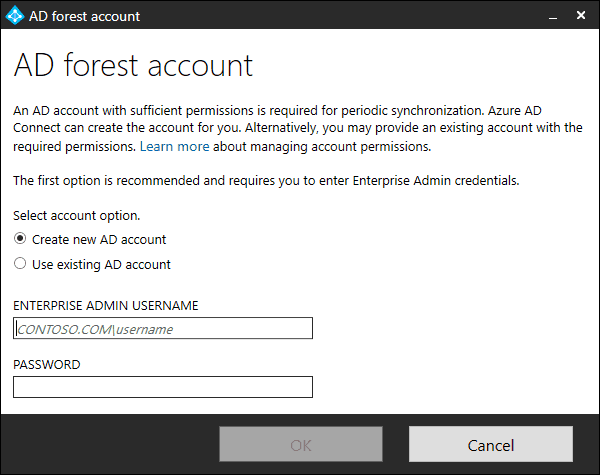Viewport: 600px width, 475px height.
Task: Click the 'Select account option.' text
Action: 77,215
